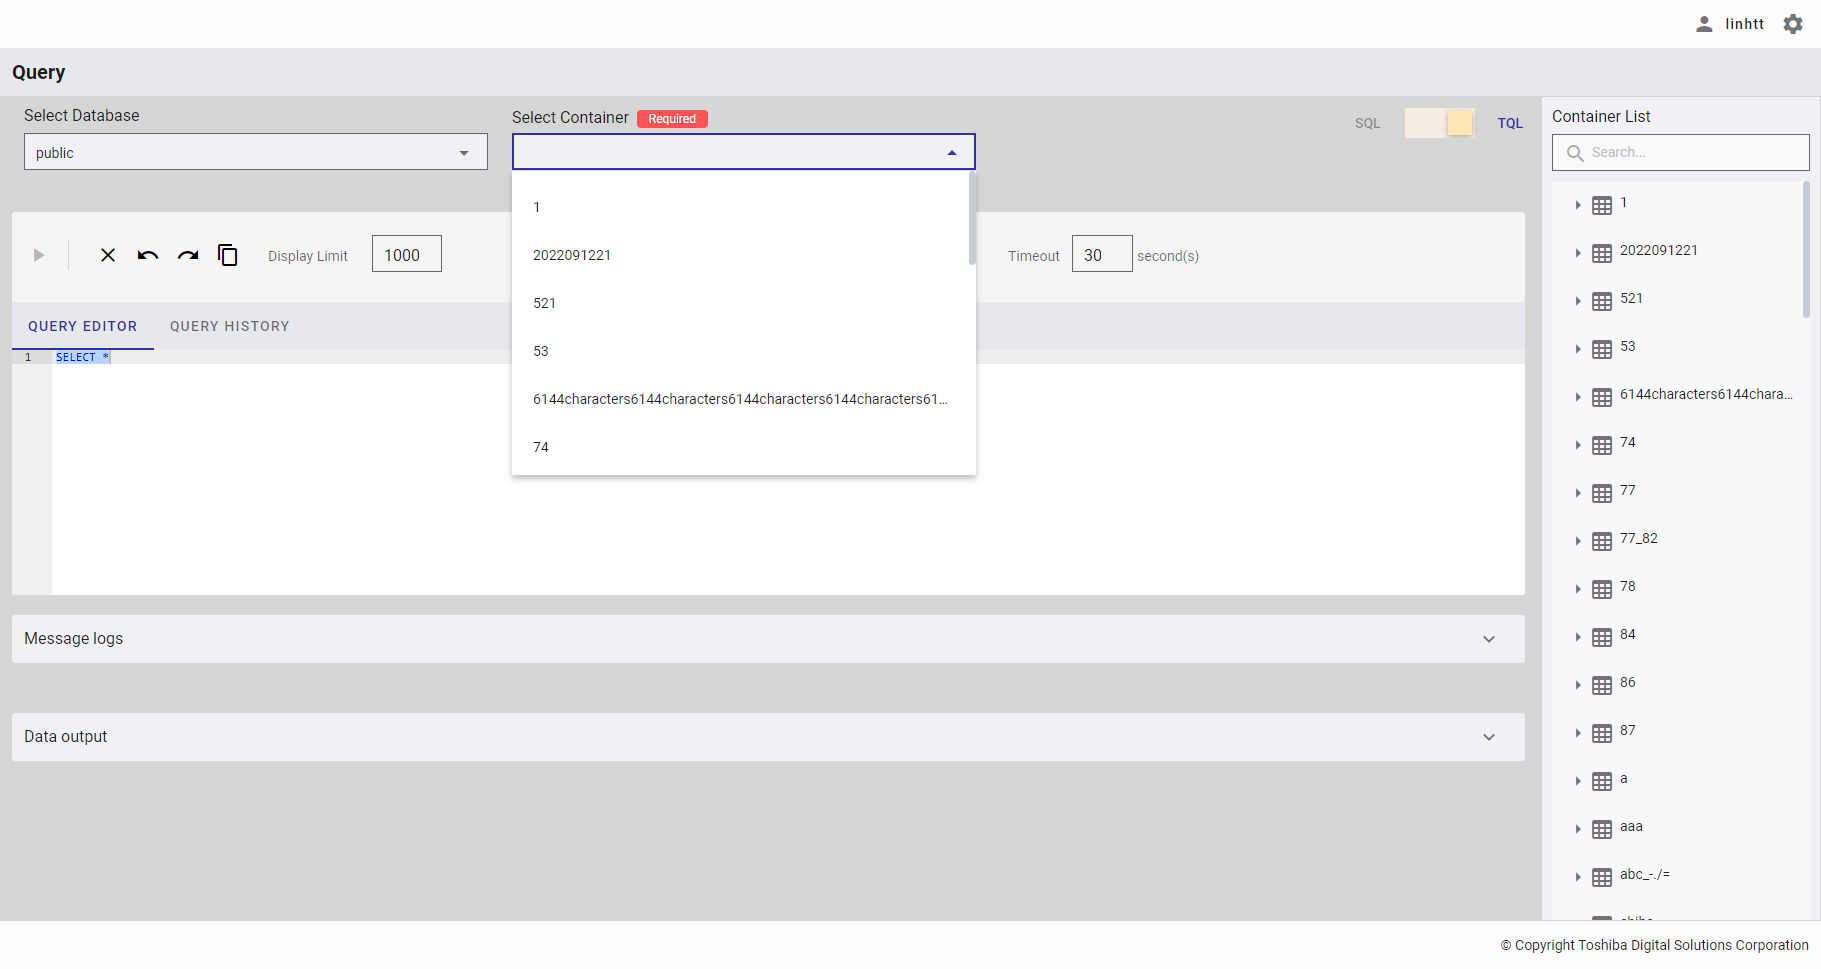Choose 521 from container dropdown list

tap(544, 303)
